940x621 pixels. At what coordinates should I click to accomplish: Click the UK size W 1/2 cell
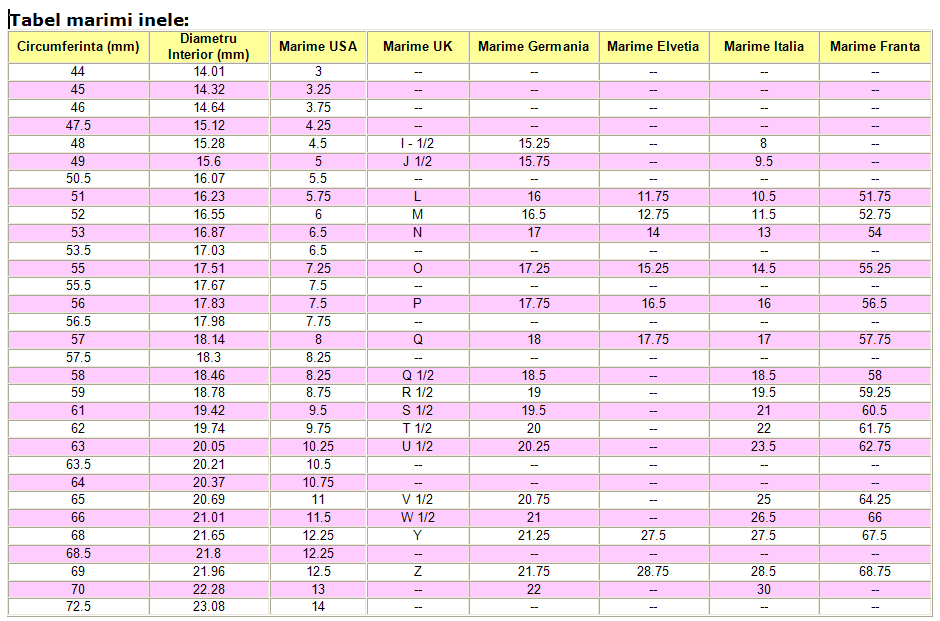click(417, 518)
